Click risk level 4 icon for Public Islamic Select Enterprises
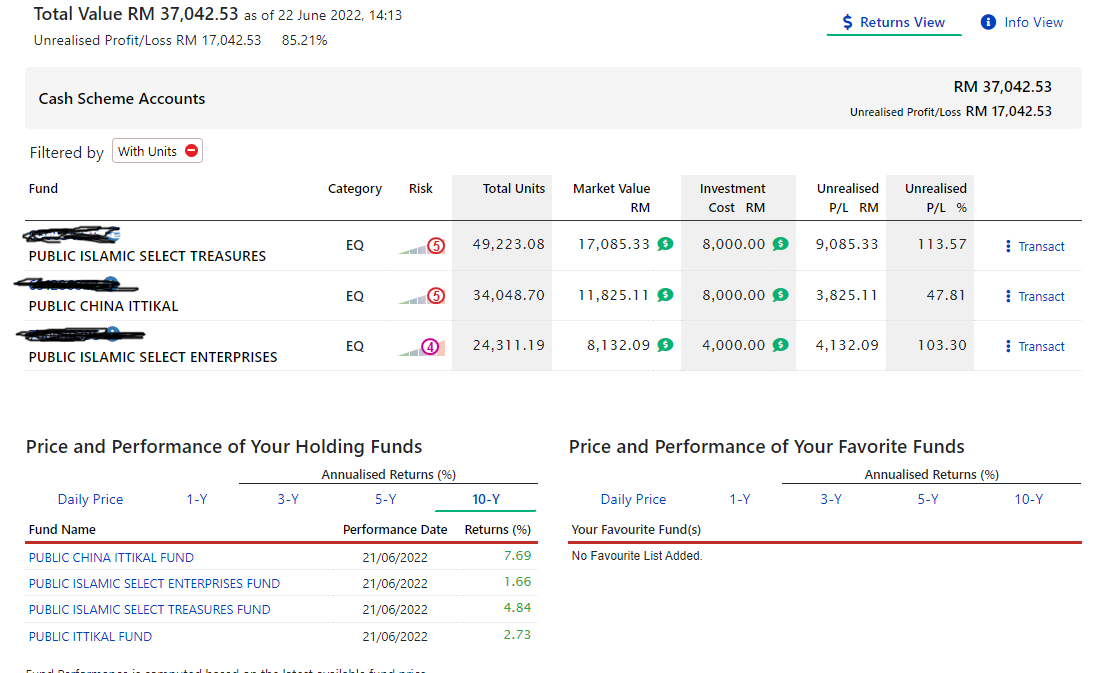Screen dimensions: 1103x673 (431, 347)
